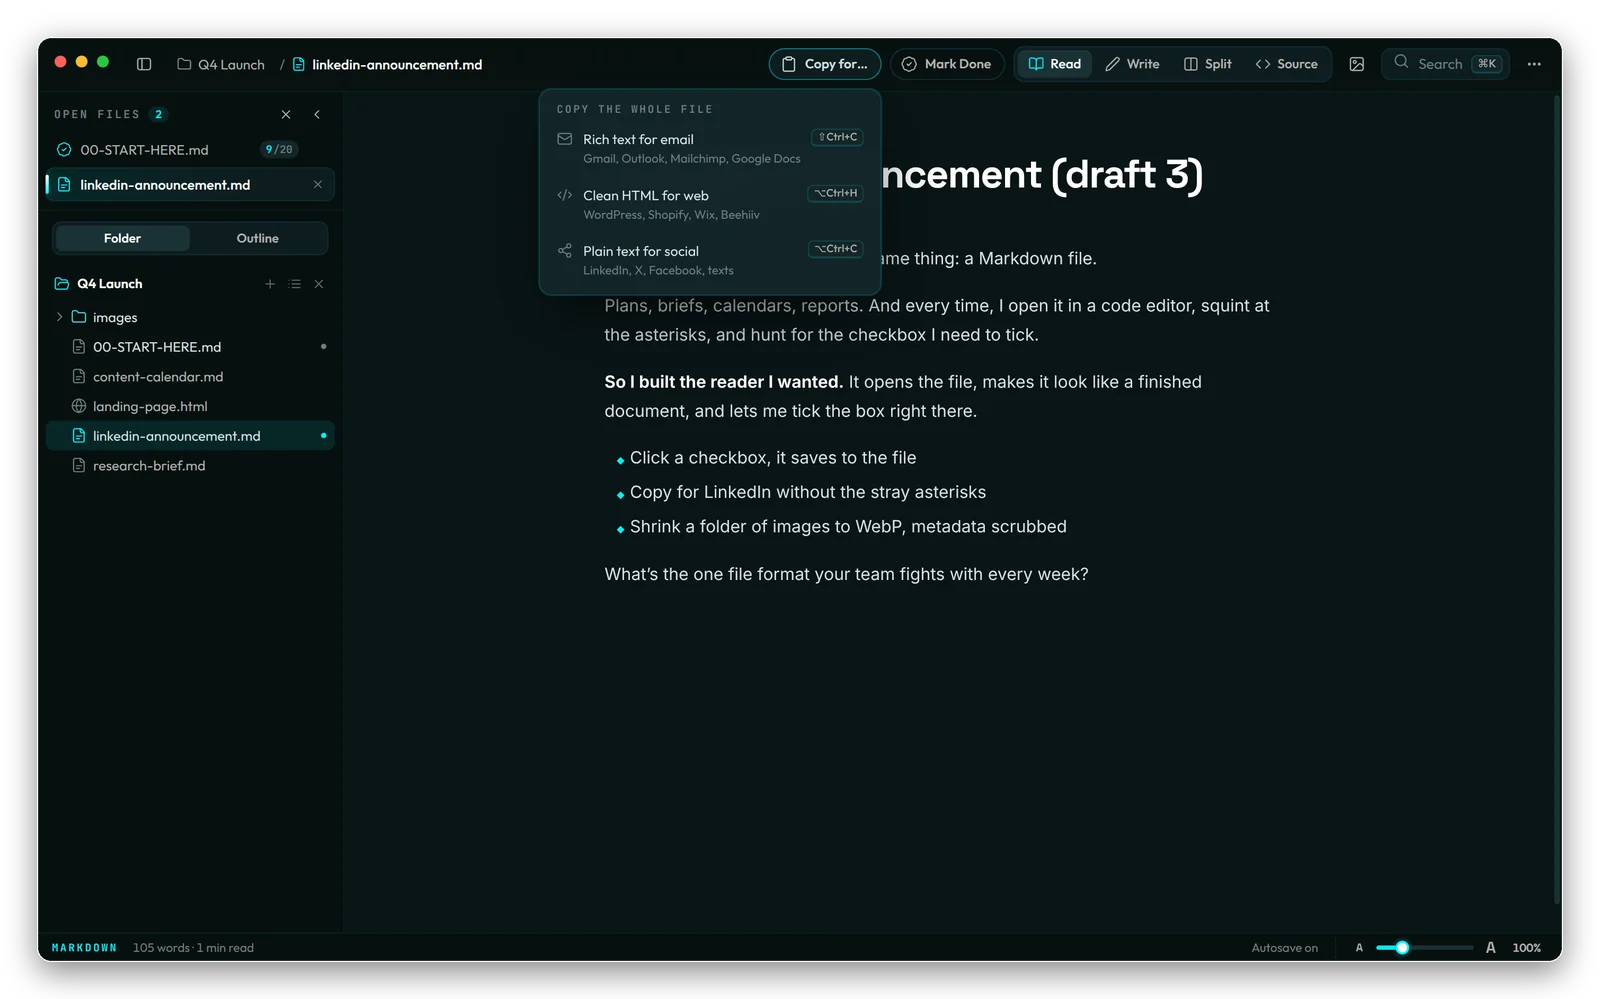This screenshot has width=1600, height=999.
Task: Click the document vertical scrollbar
Action: click(x=1557, y=500)
